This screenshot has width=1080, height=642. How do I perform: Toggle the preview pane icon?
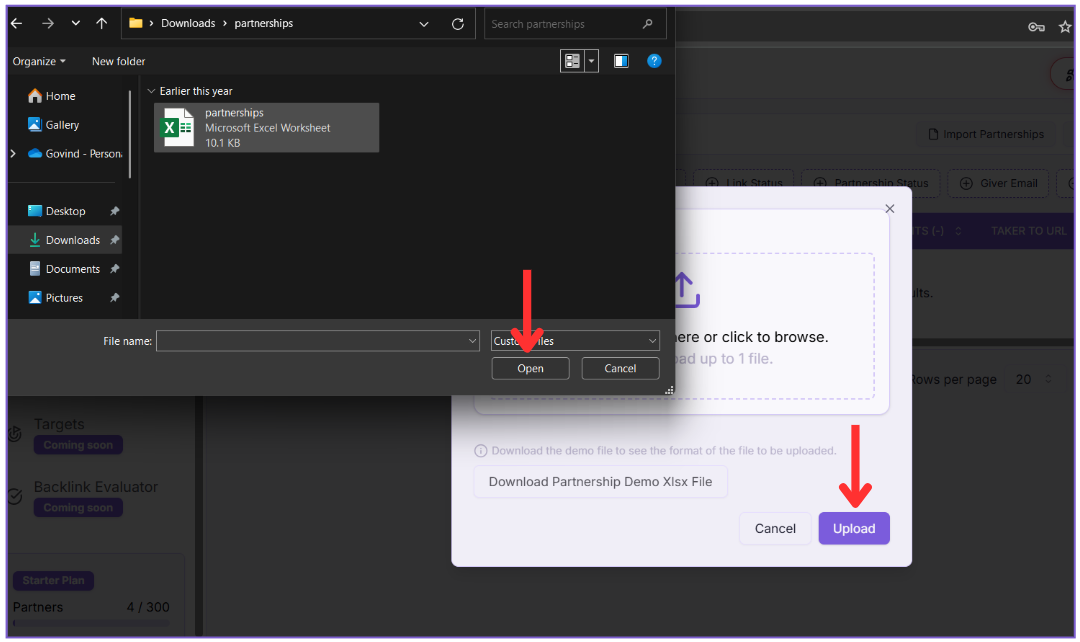pos(621,61)
